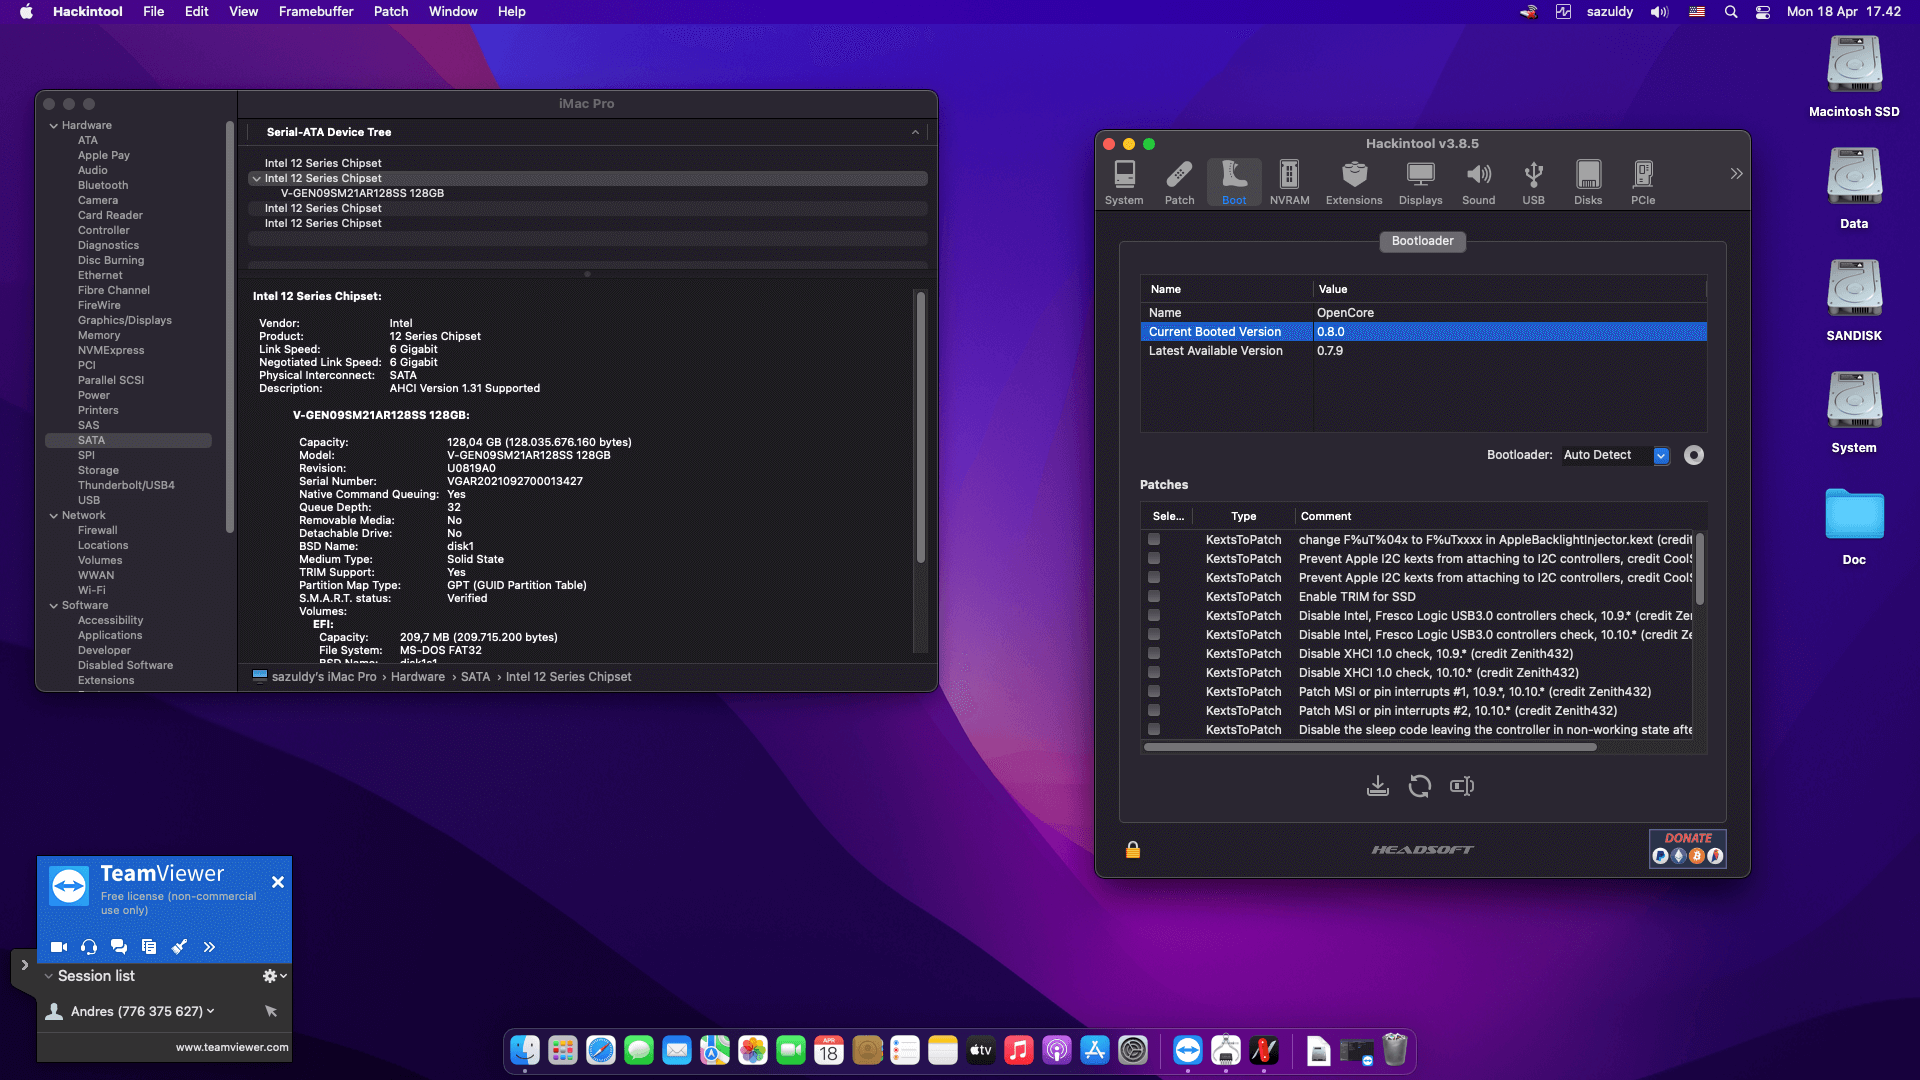Open the File menu

pos(153,12)
